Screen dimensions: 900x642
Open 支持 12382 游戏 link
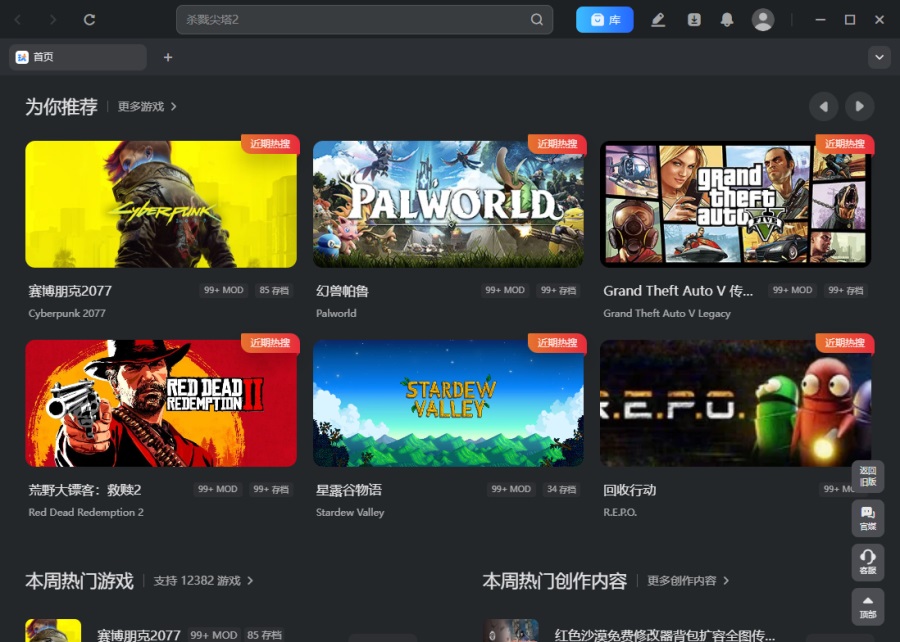[x=203, y=581]
